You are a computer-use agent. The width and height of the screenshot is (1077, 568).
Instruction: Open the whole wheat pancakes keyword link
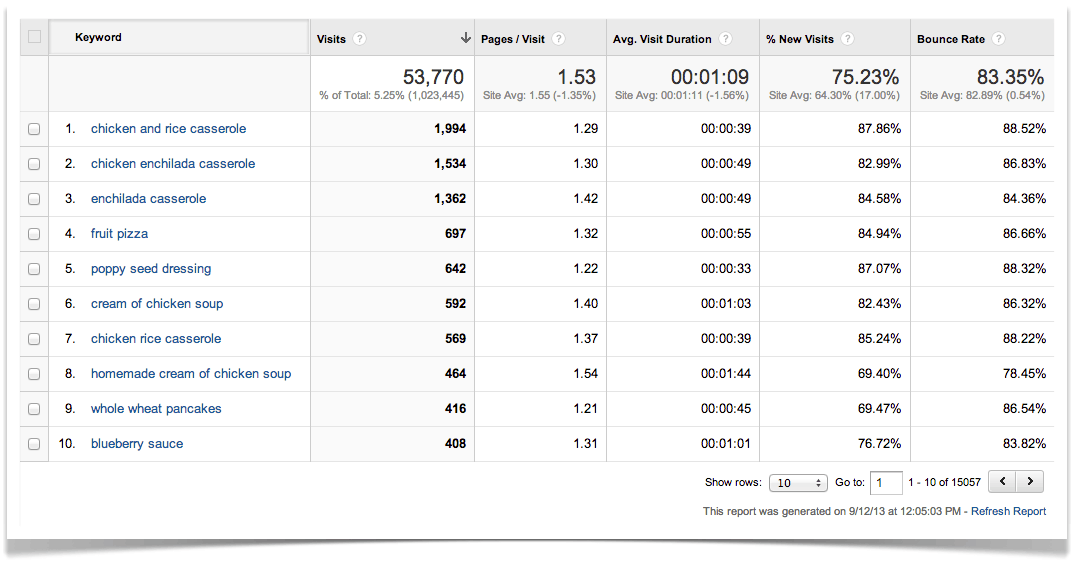click(x=156, y=409)
